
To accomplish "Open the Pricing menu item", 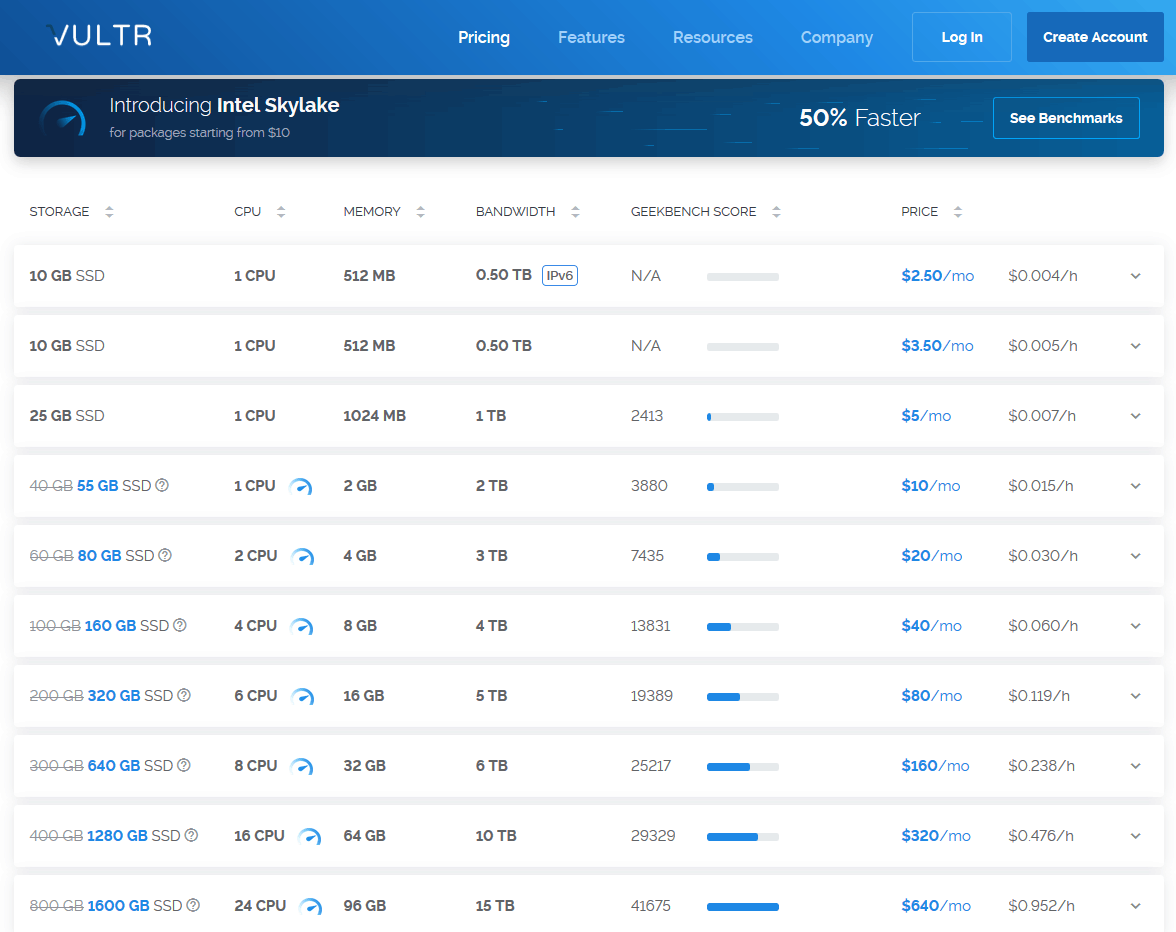I will click(484, 37).
